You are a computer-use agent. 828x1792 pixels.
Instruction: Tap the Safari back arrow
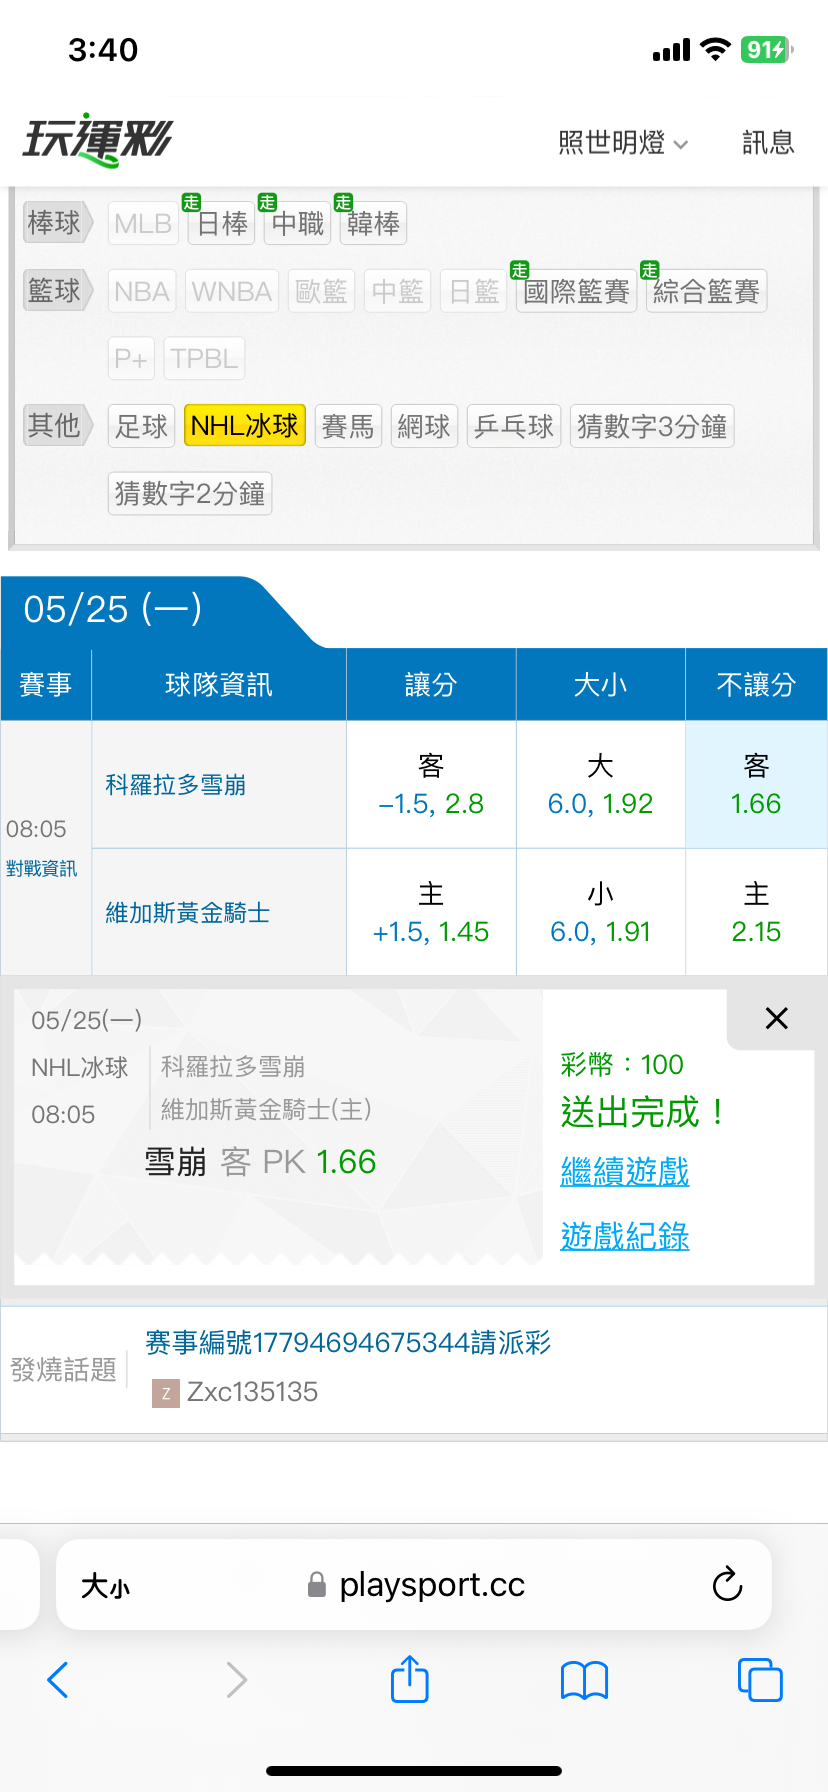pos(58,1680)
